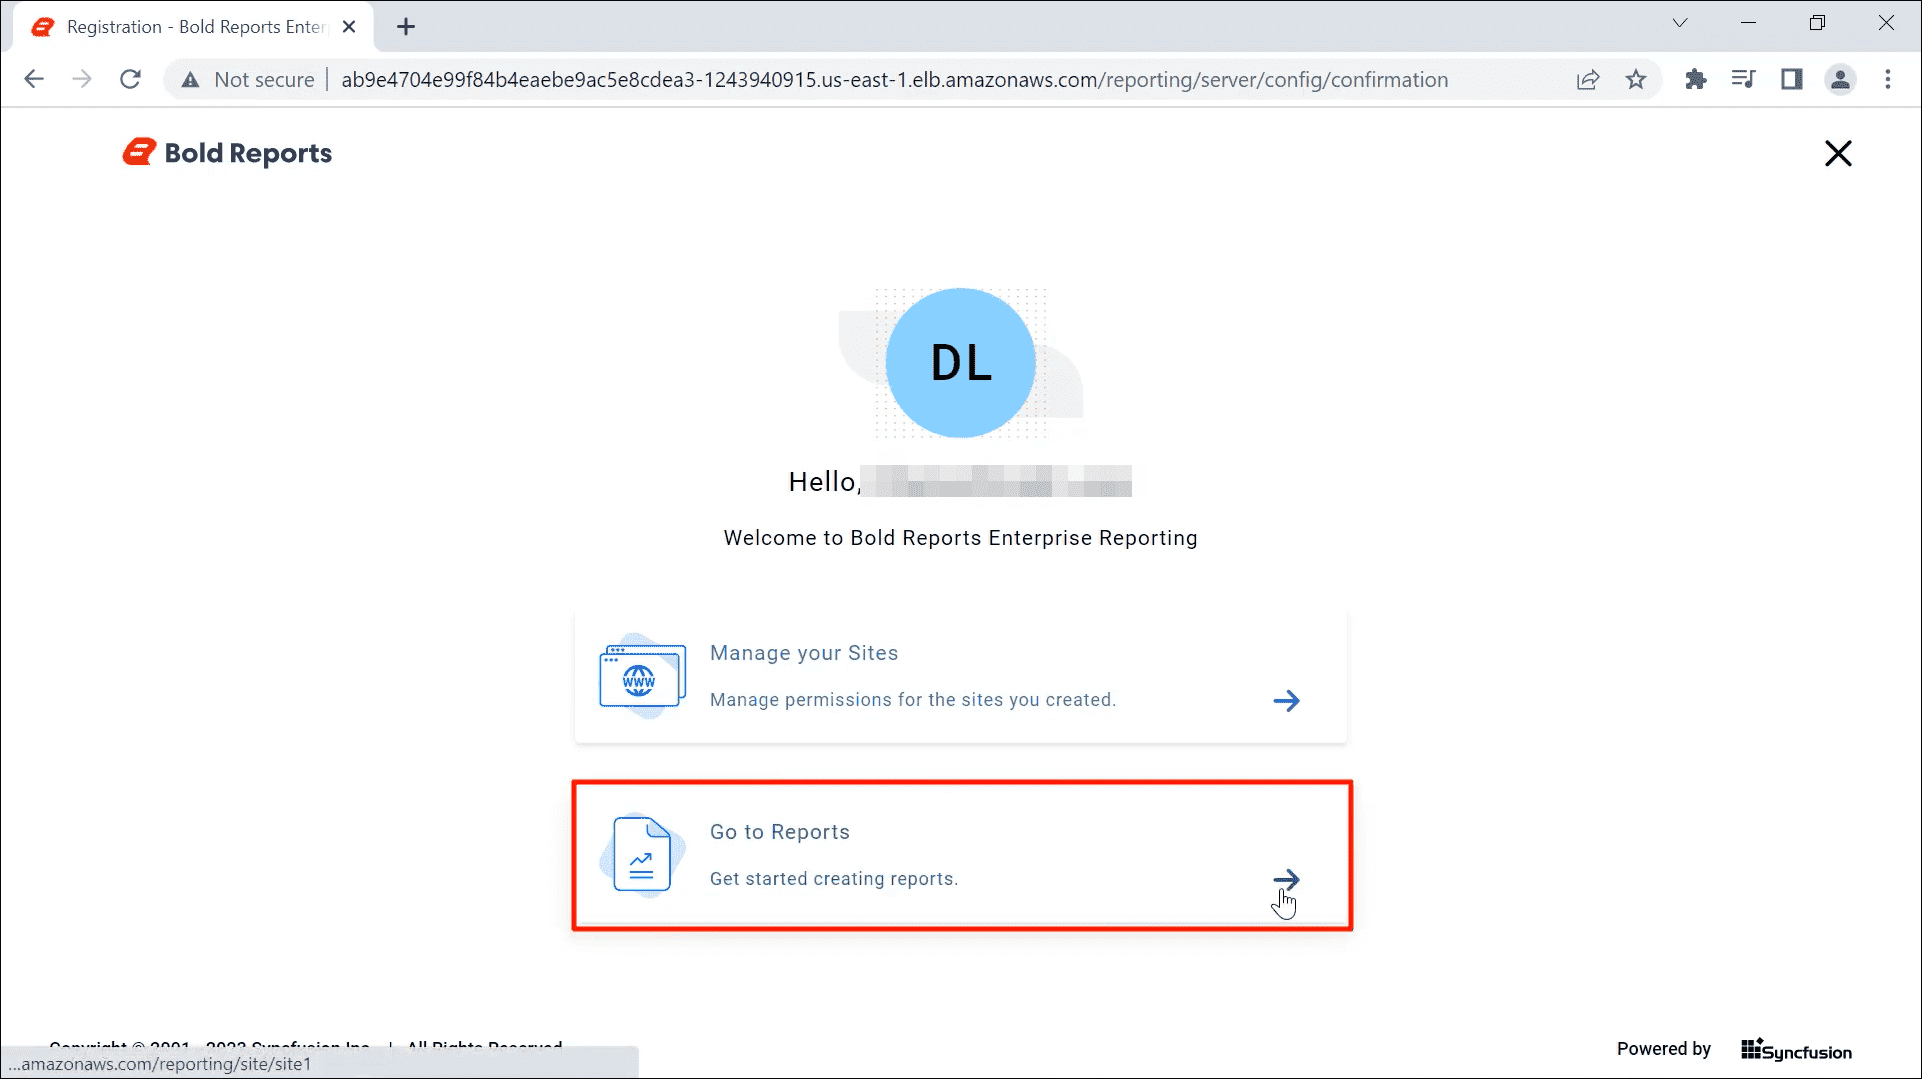This screenshot has width=1922, height=1079.
Task: Click the Syncfusion logo
Action: tap(1795, 1049)
